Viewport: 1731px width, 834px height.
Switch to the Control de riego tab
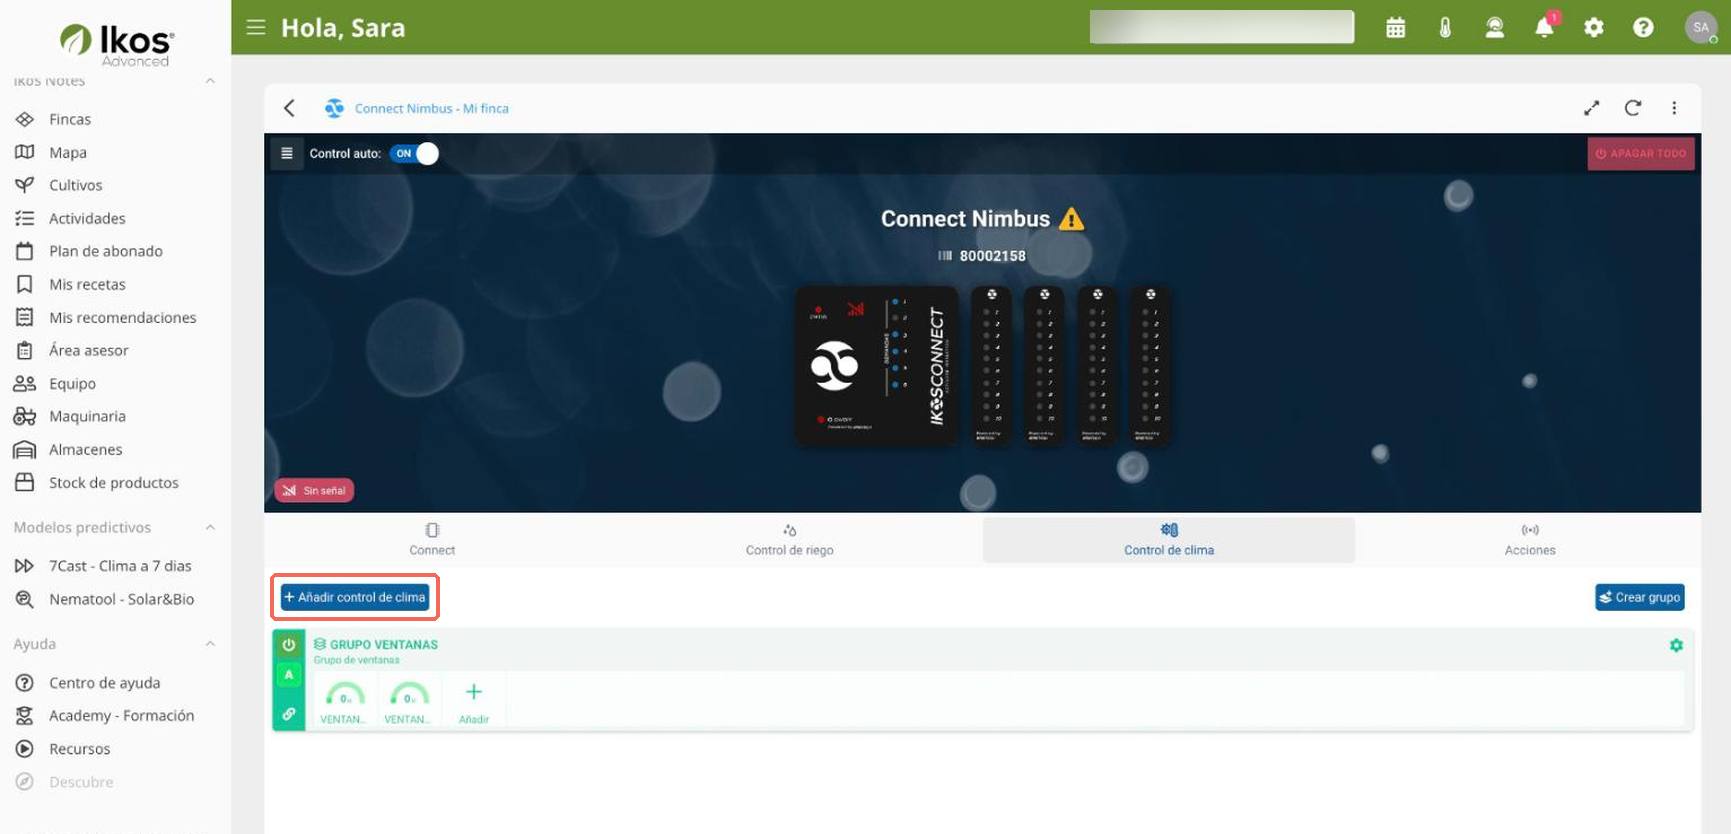coord(789,539)
